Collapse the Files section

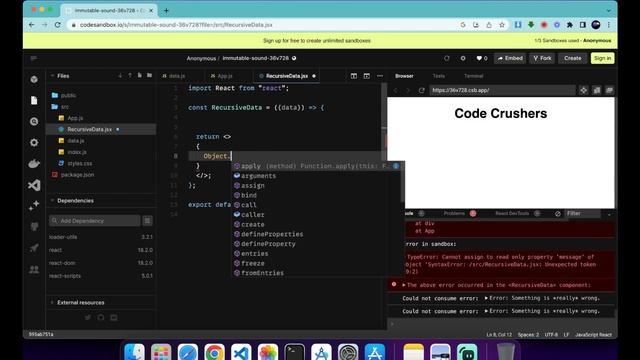pos(52,76)
